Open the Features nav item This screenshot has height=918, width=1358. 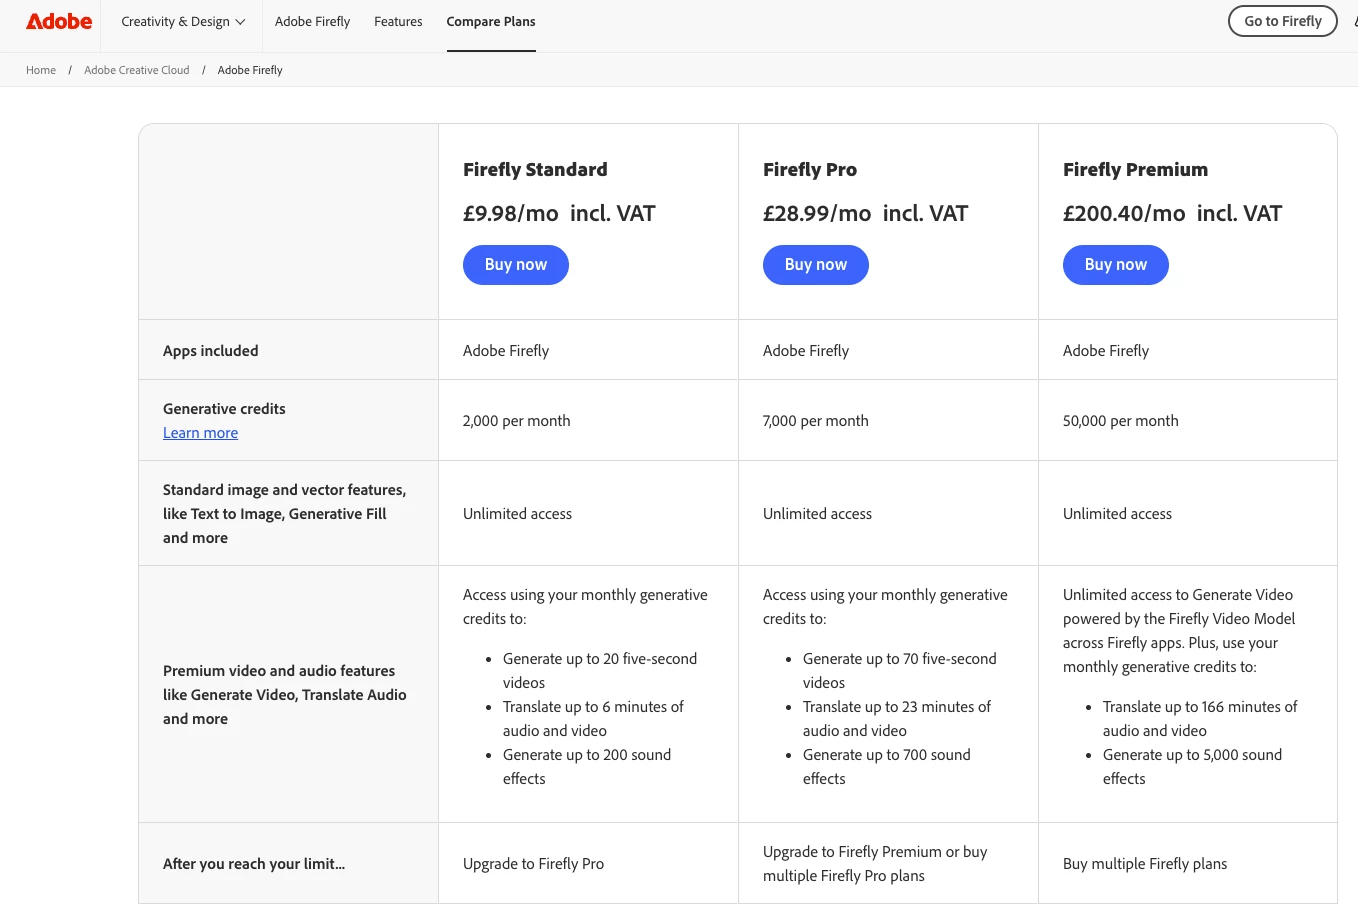[x=398, y=22]
